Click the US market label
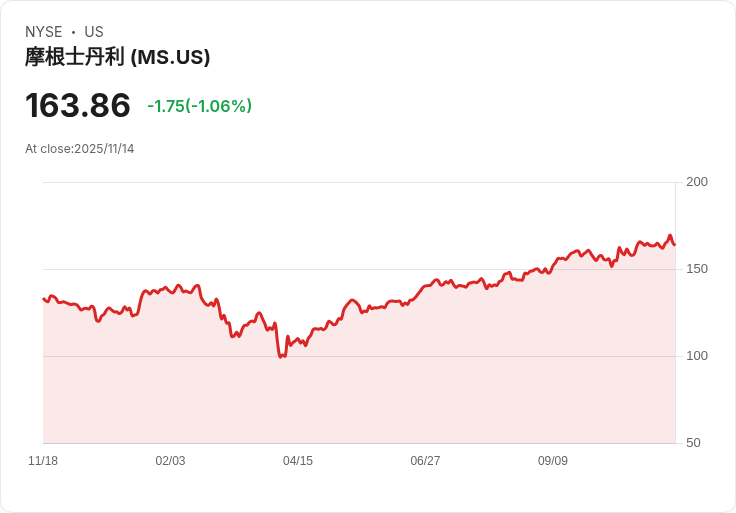Screen dimensions: 736x513 [x=94, y=32]
